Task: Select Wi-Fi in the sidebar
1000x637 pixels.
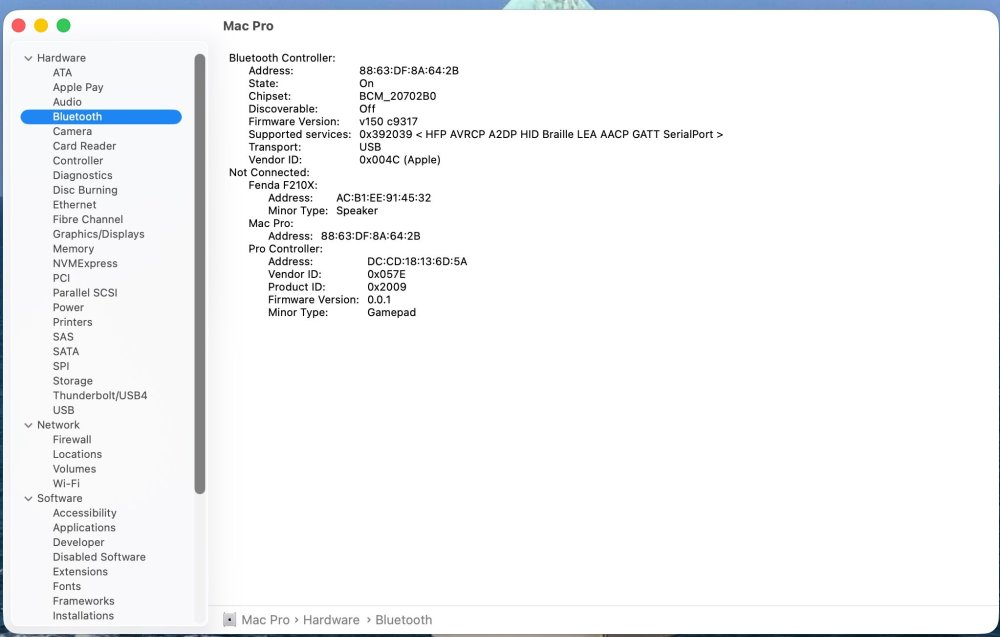Action: click(66, 483)
